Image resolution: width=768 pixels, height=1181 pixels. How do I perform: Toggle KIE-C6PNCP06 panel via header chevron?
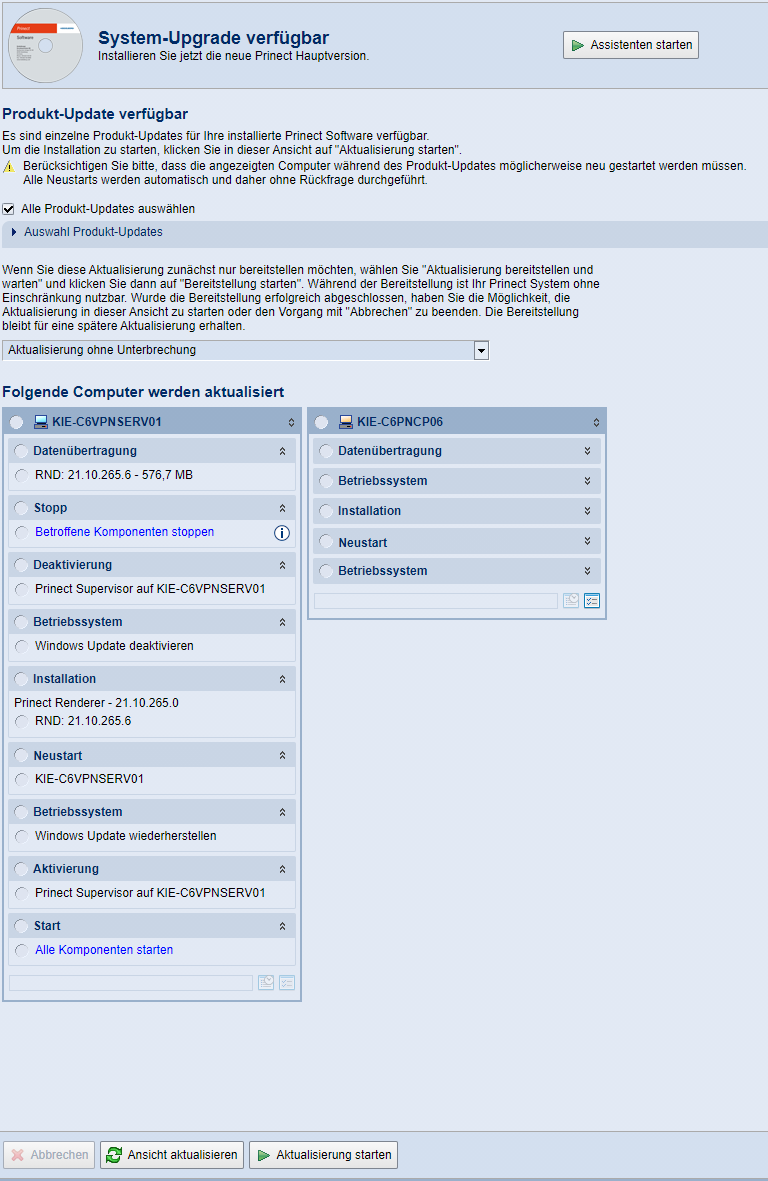(596, 423)
